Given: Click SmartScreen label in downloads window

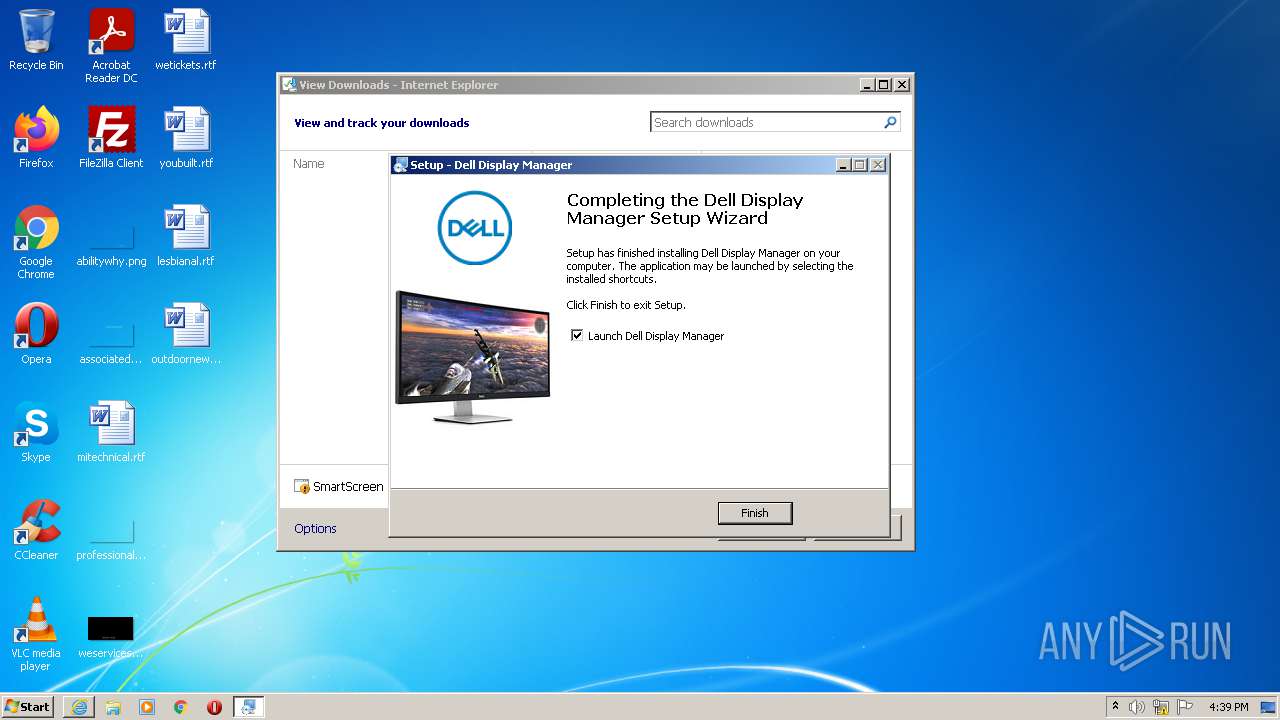Looking at the screenshot, I should point(348,486).
